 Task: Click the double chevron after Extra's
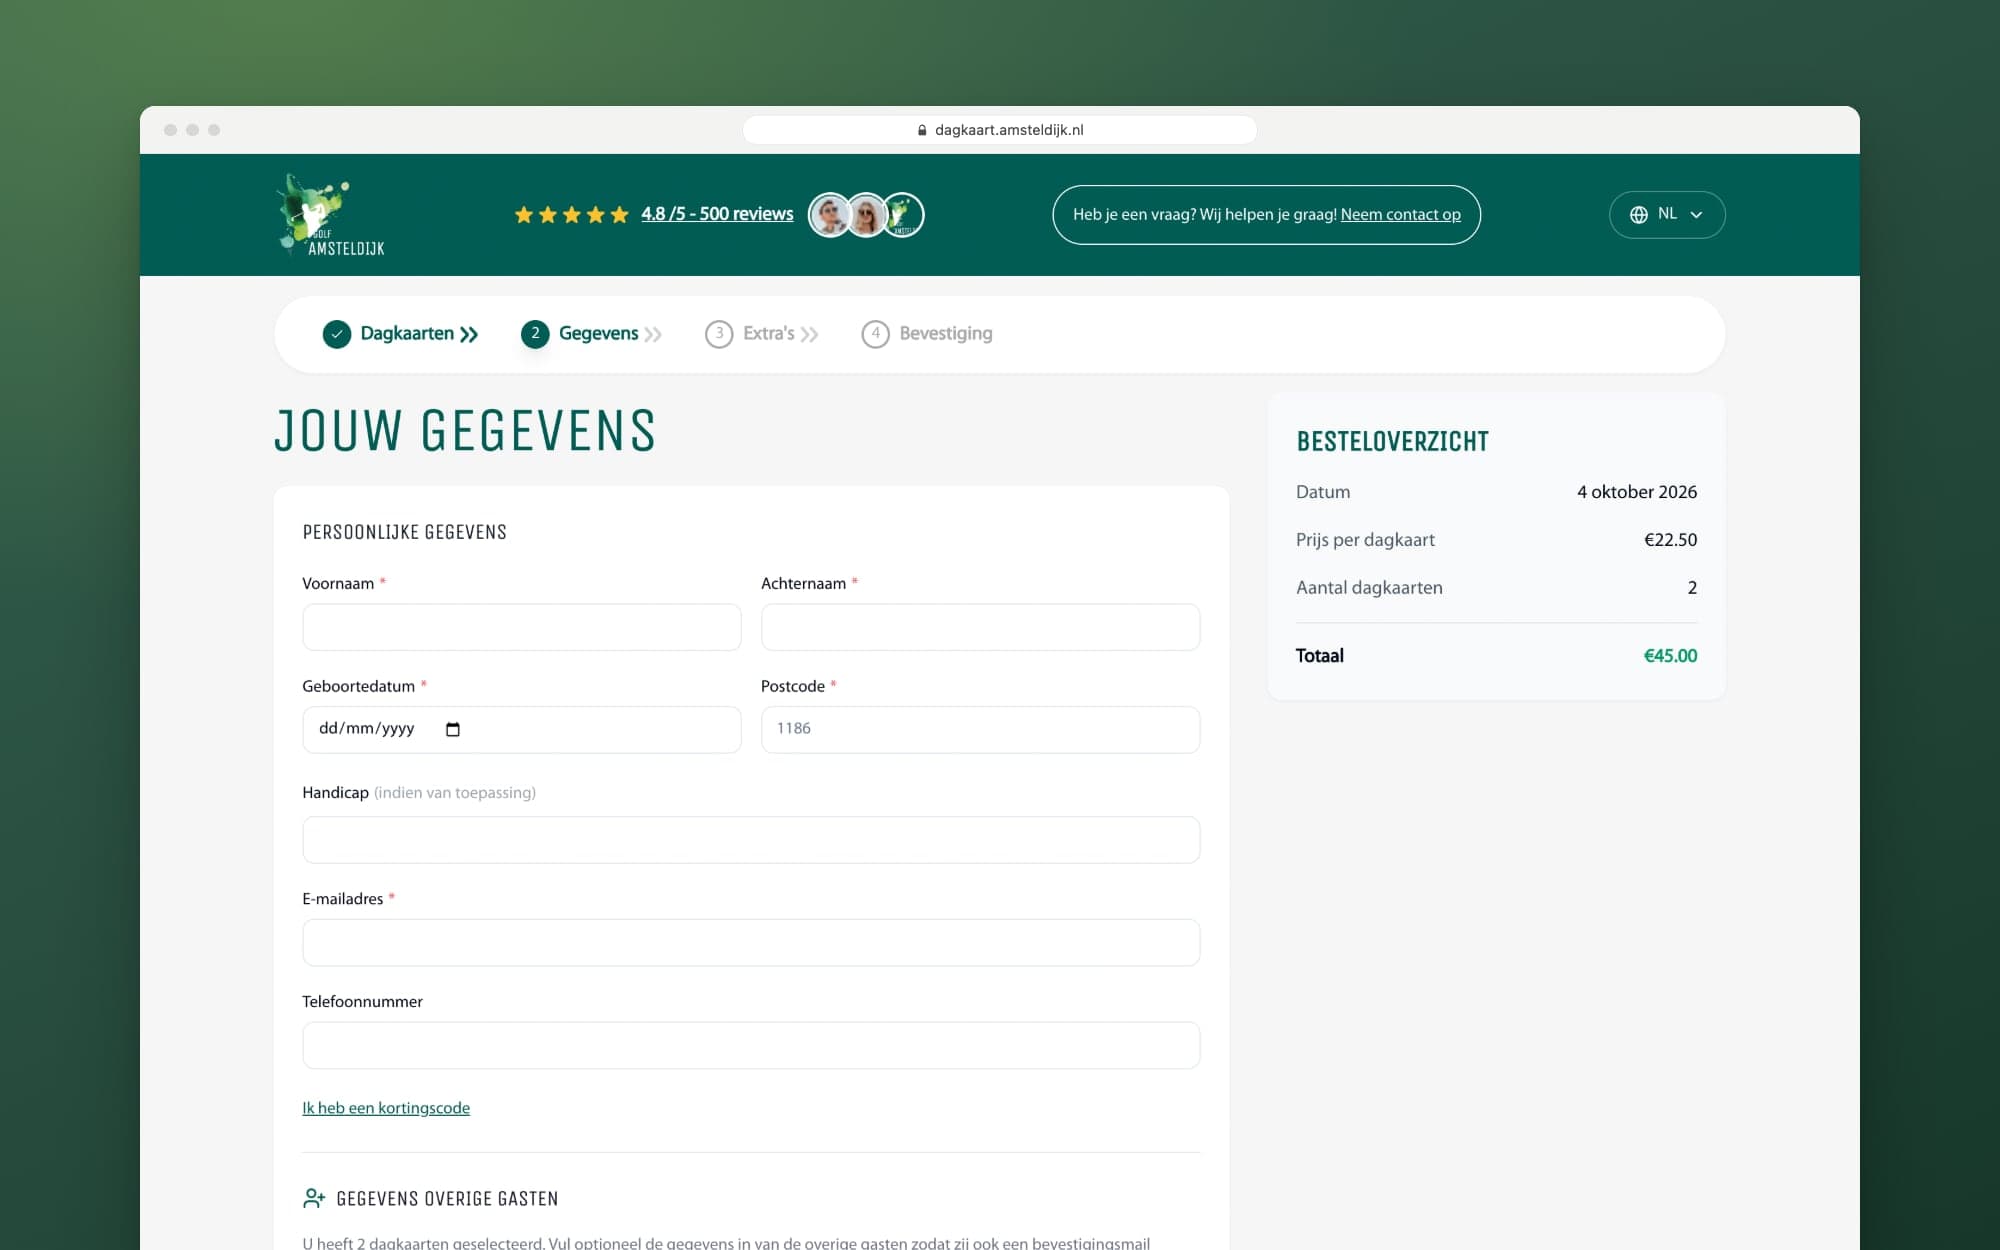pos(809,335)
